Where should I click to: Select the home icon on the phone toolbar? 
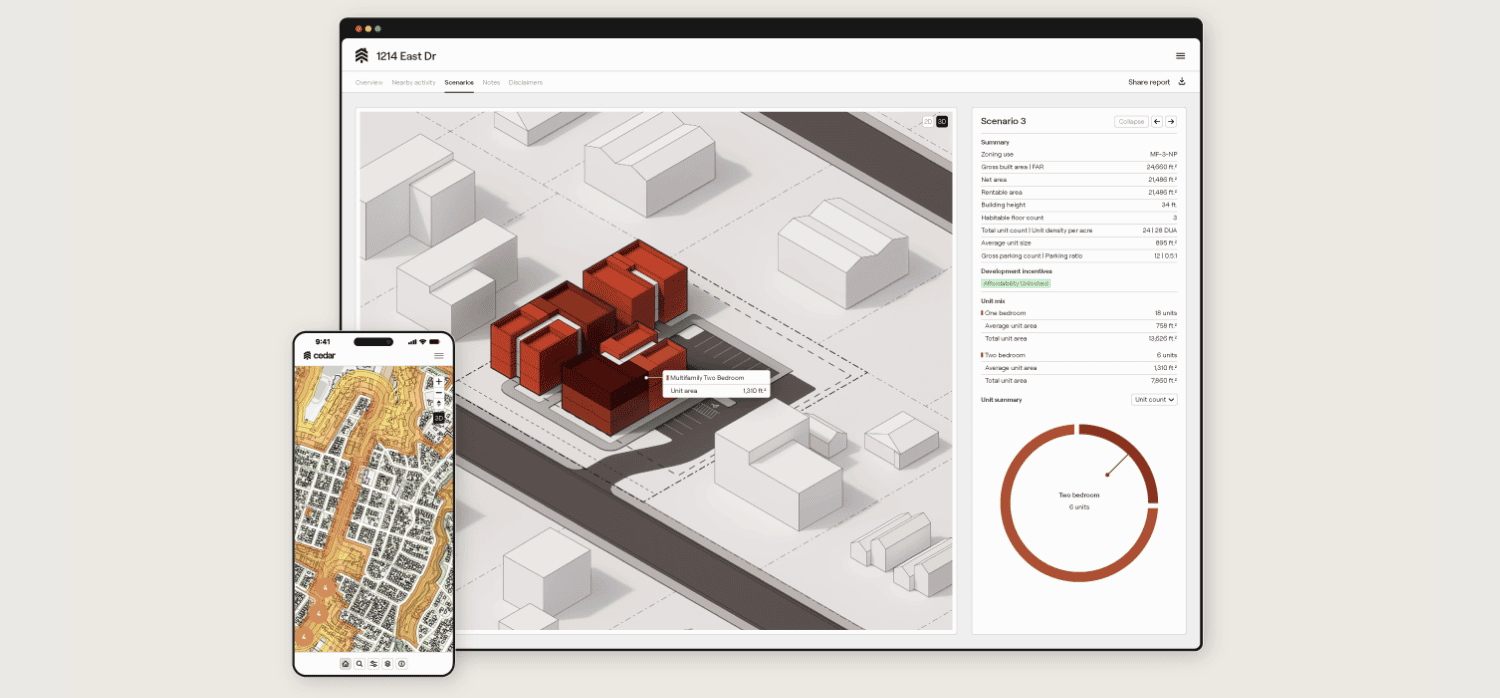click(x=345, y=663)
